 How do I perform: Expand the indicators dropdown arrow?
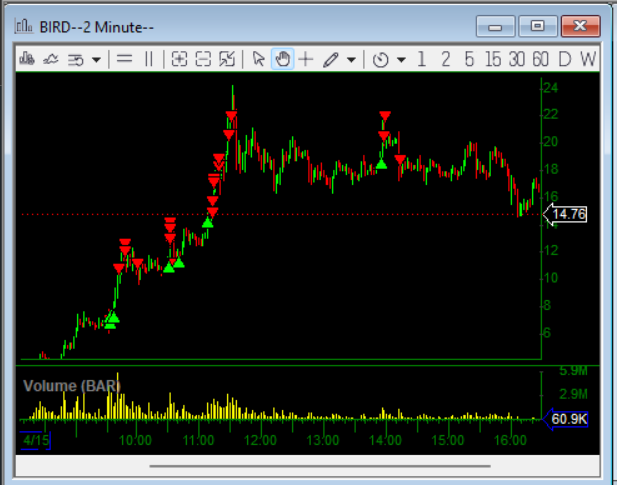coord(96,60)
